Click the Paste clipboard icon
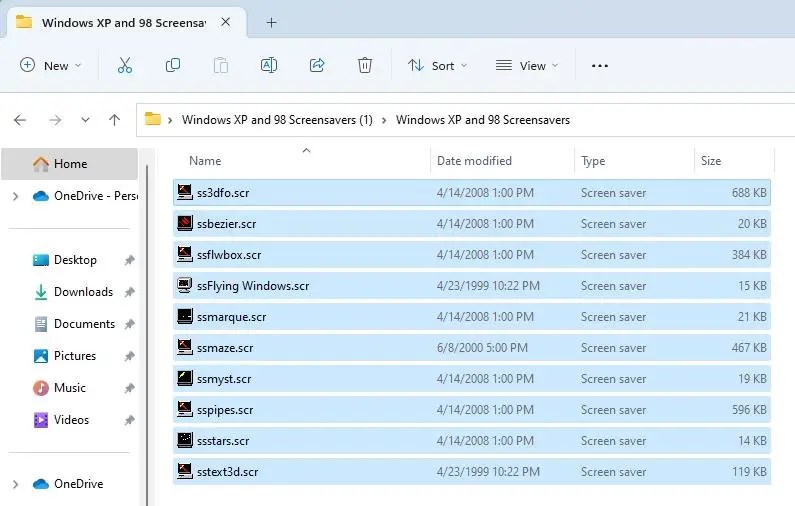Screen dimensions: 795x506 click(221, 65)
